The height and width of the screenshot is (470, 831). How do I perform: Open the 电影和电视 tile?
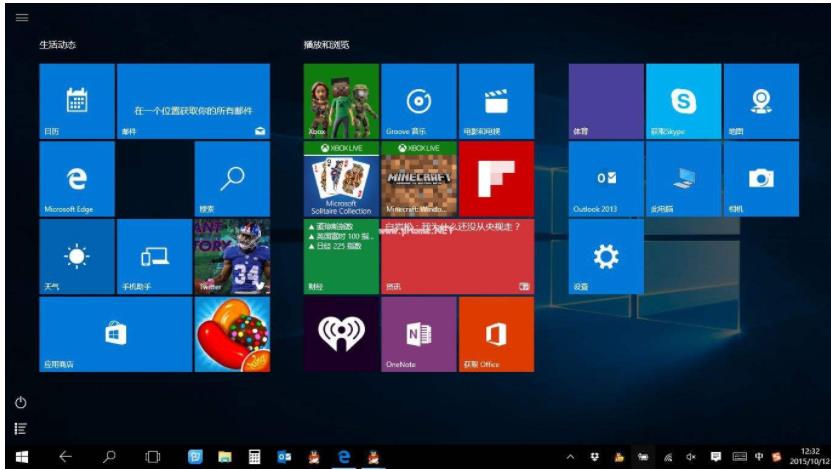click(x=497, y=101)
